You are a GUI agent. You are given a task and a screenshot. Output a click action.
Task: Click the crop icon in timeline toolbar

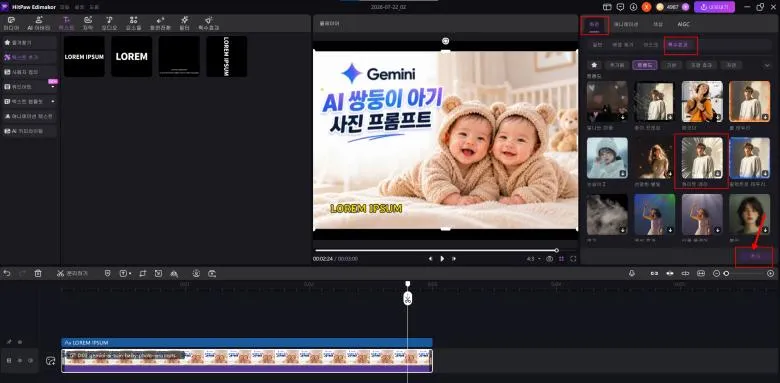click(143, 273)
